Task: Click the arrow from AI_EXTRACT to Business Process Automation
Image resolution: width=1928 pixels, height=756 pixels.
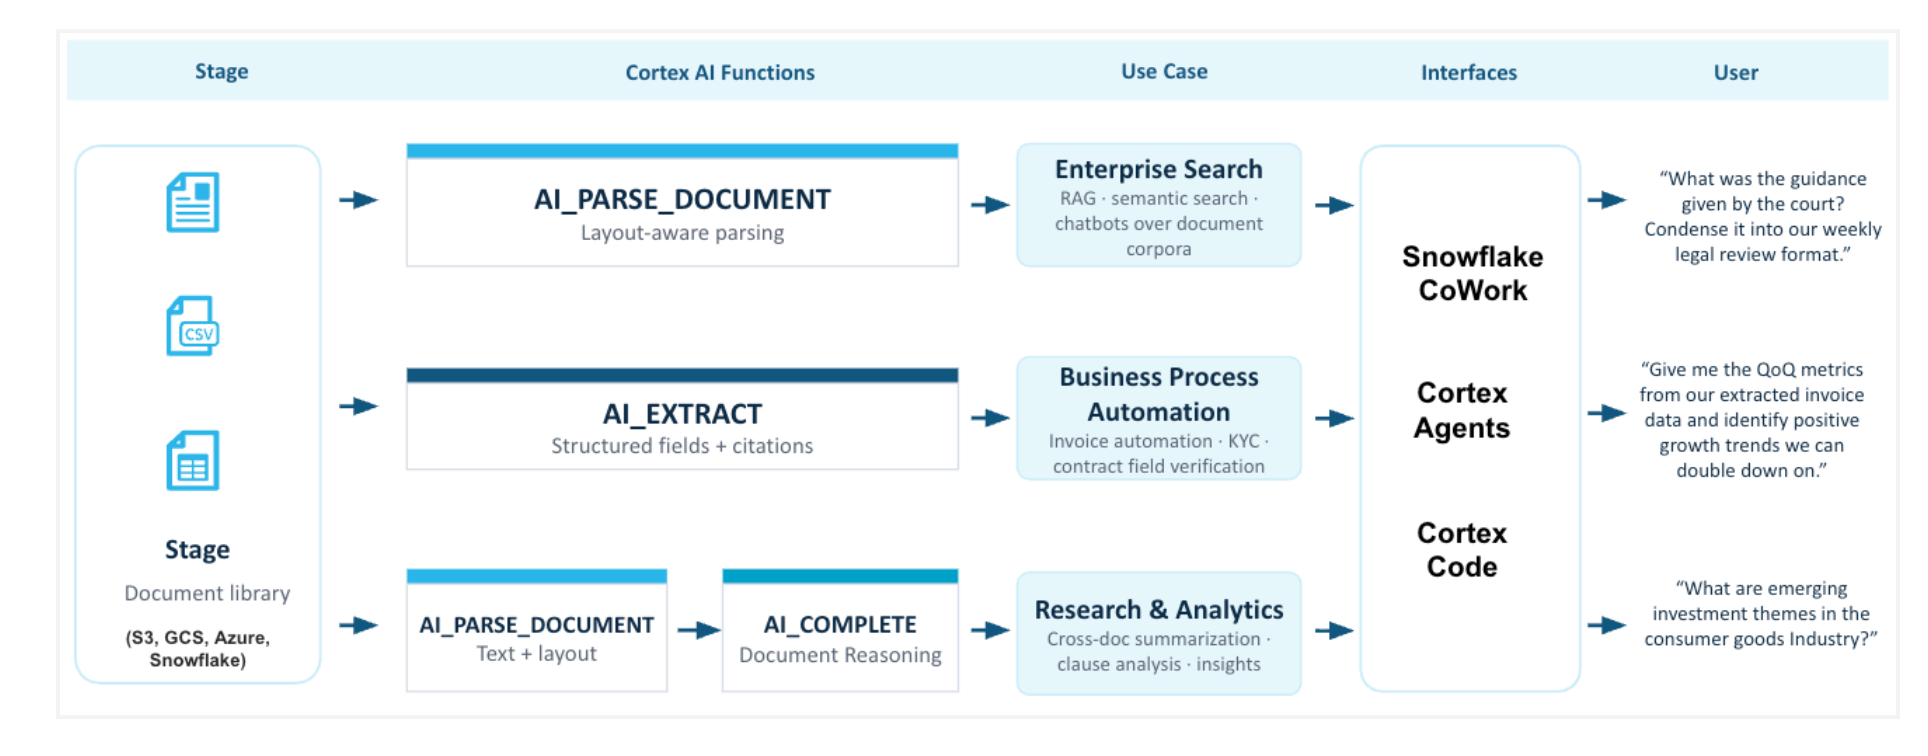Action: [990, 418]
